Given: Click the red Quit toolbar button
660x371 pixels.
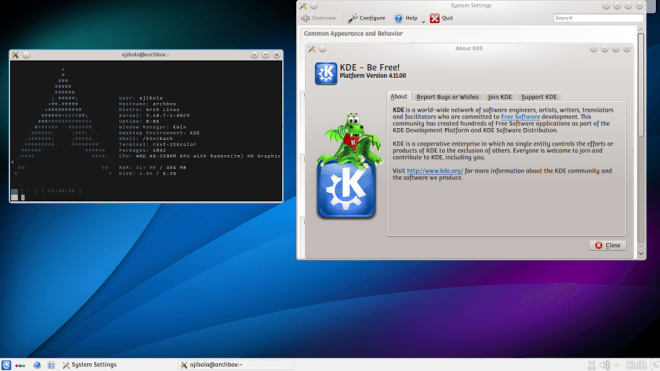Looking at the screenshot, I should (x=441, y=18).
